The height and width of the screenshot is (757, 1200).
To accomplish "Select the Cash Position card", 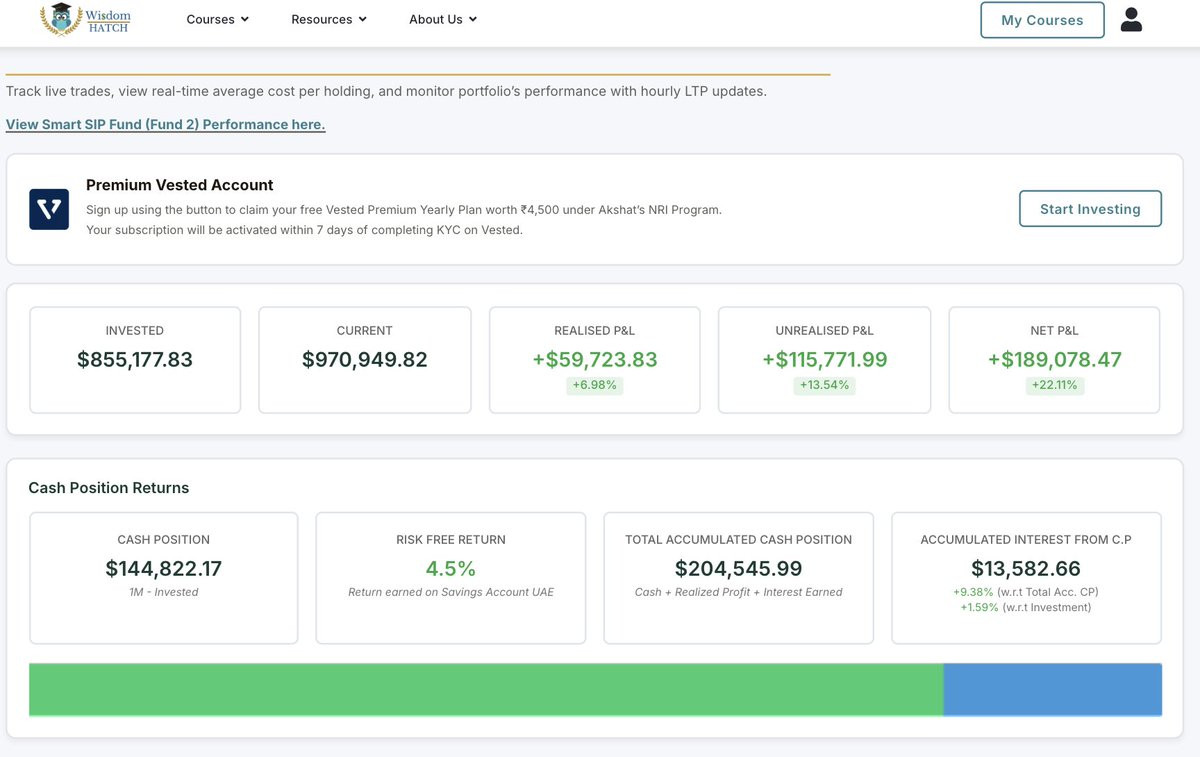I will point(164,578).
